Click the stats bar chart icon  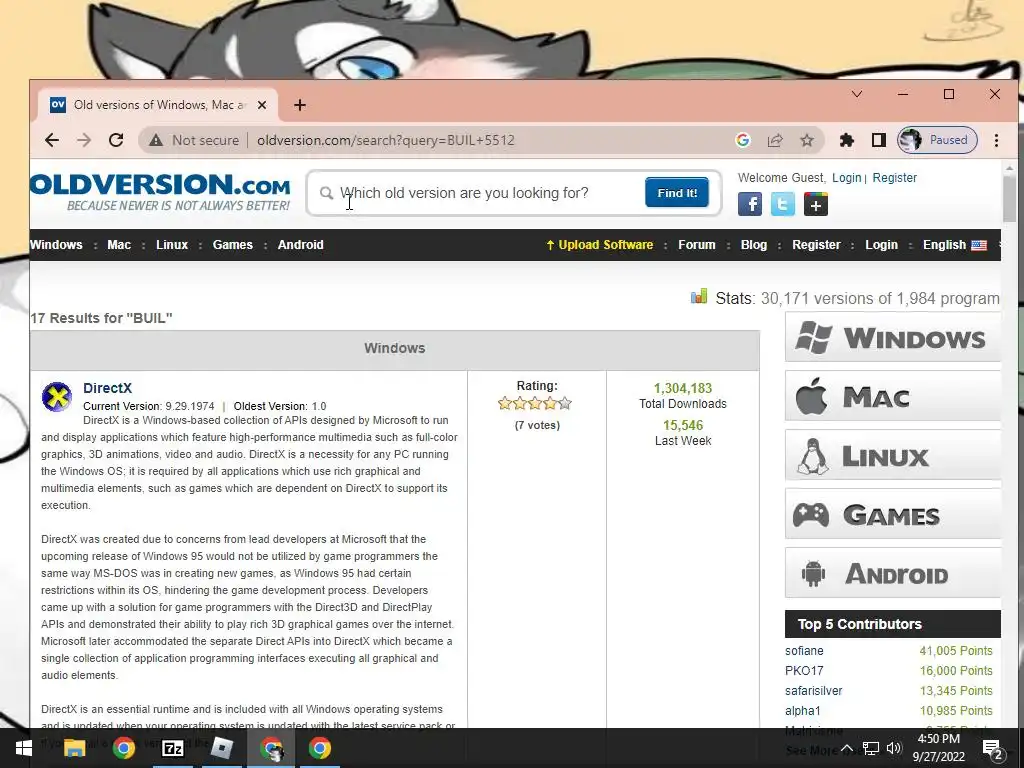699,296
